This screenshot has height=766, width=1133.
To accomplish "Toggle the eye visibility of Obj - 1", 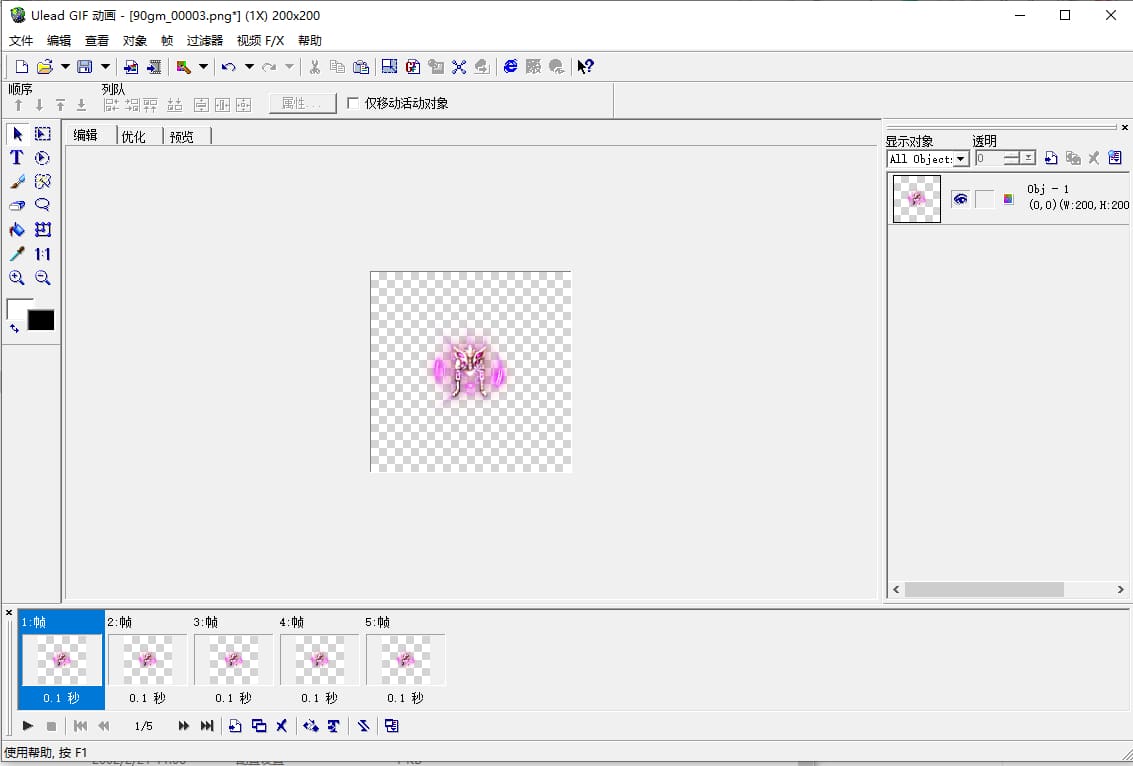I will (x=960, y=199).
